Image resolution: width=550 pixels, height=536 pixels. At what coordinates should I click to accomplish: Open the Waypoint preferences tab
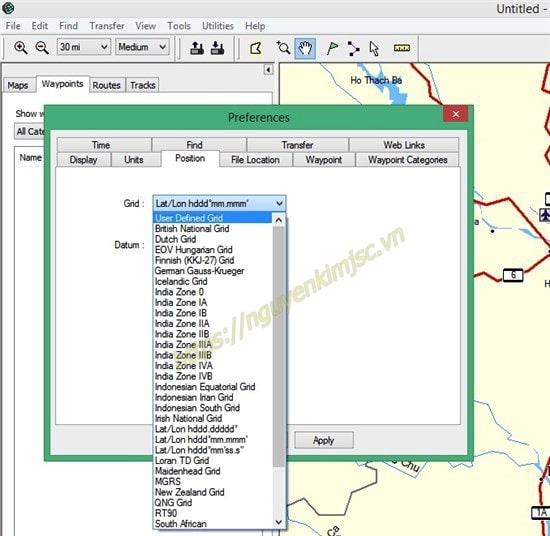[323, 160]
